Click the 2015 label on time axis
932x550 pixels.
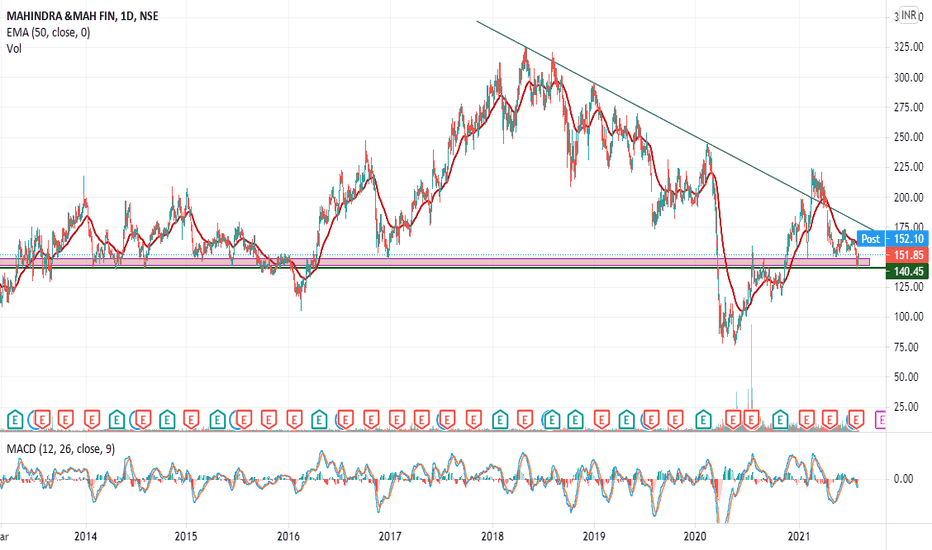(x=186, y=536)
